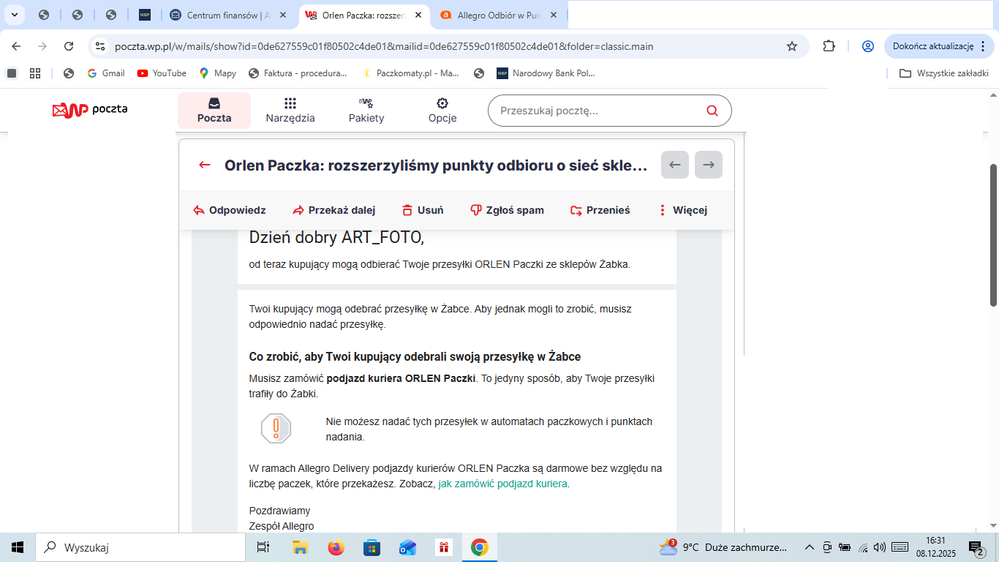Image resolution: width=999 pixels, height=562 pixels.
Task: Go to next email with right arrow button
Action: coord(708,165)
